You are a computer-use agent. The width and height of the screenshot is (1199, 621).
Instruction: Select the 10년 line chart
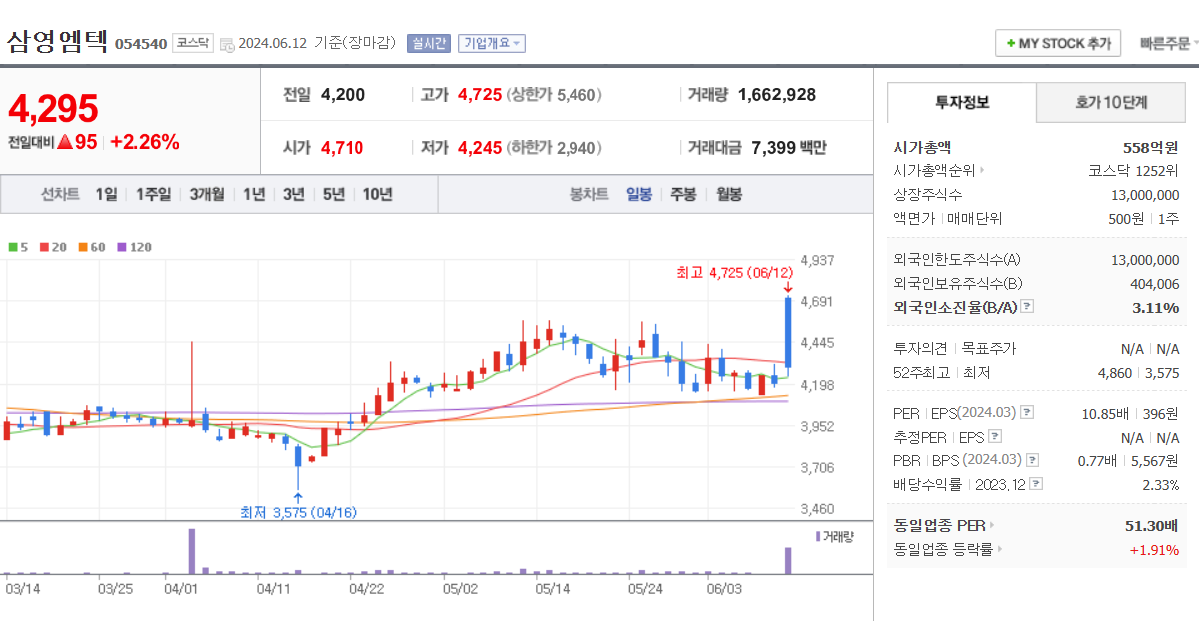(x=377, y=194)
